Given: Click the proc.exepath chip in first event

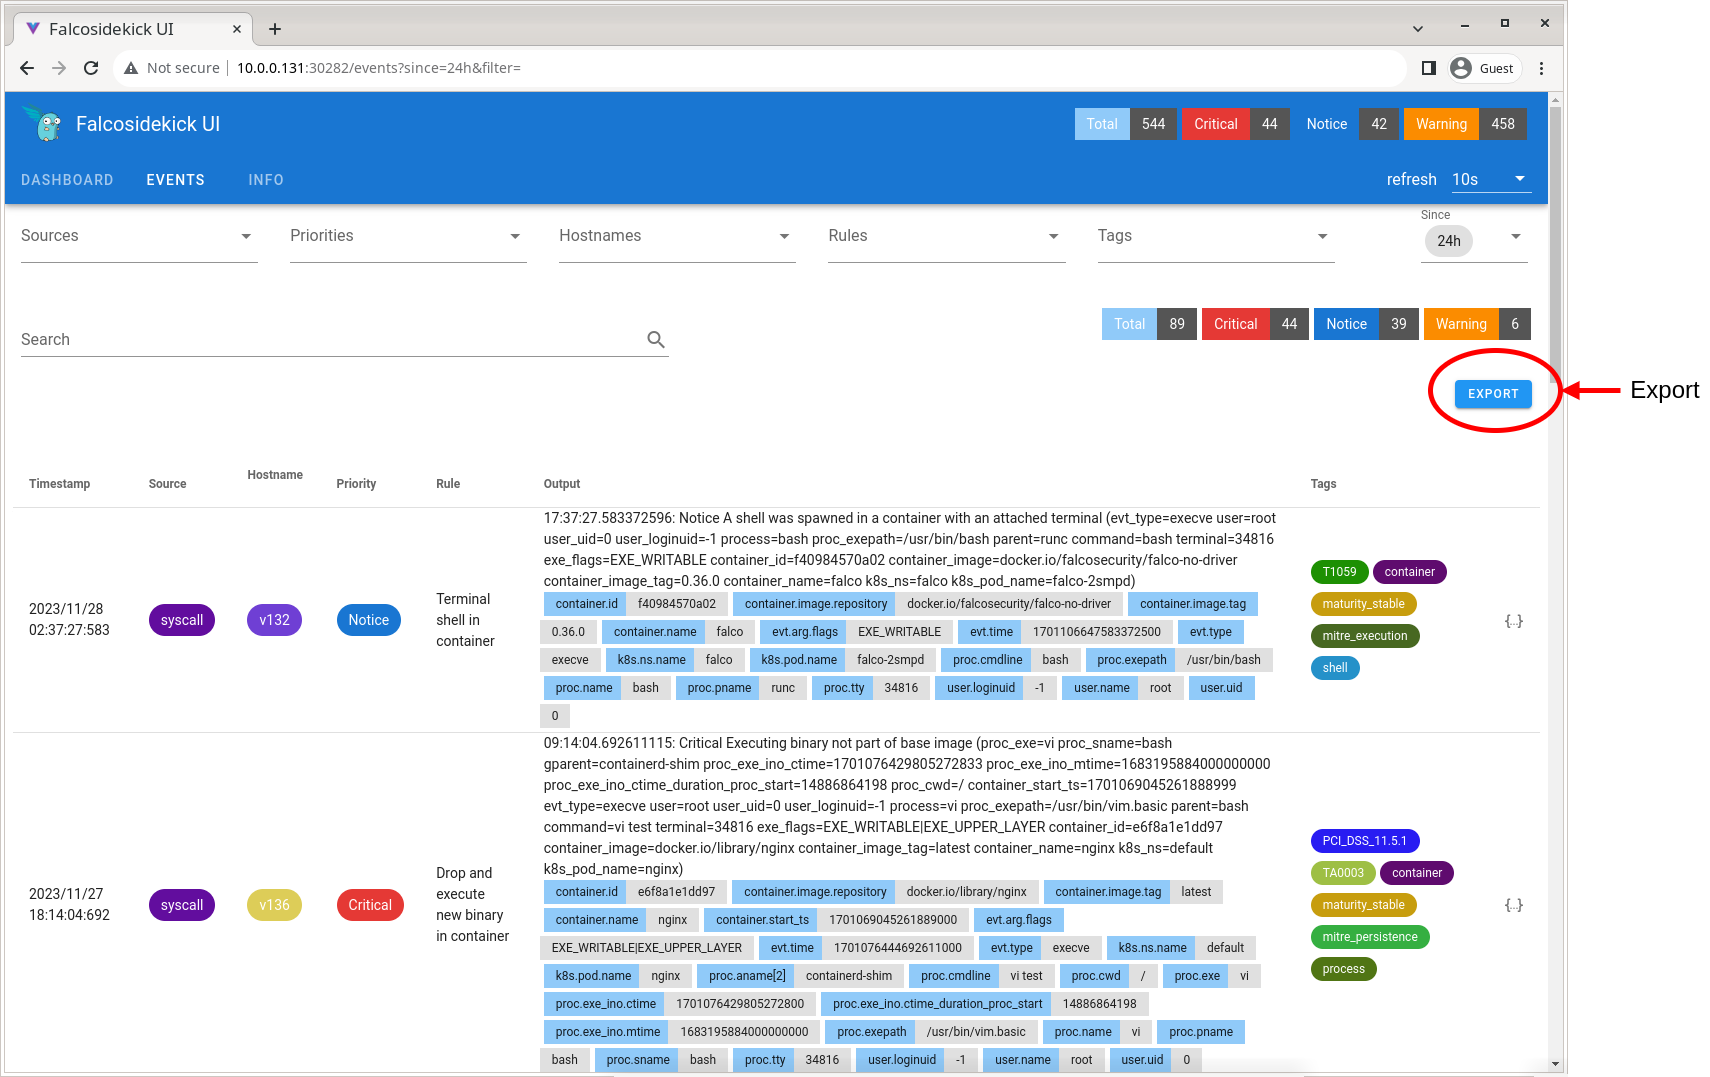Looking at the screenshot, I should pyautogui.click(x=1131, y=660).
